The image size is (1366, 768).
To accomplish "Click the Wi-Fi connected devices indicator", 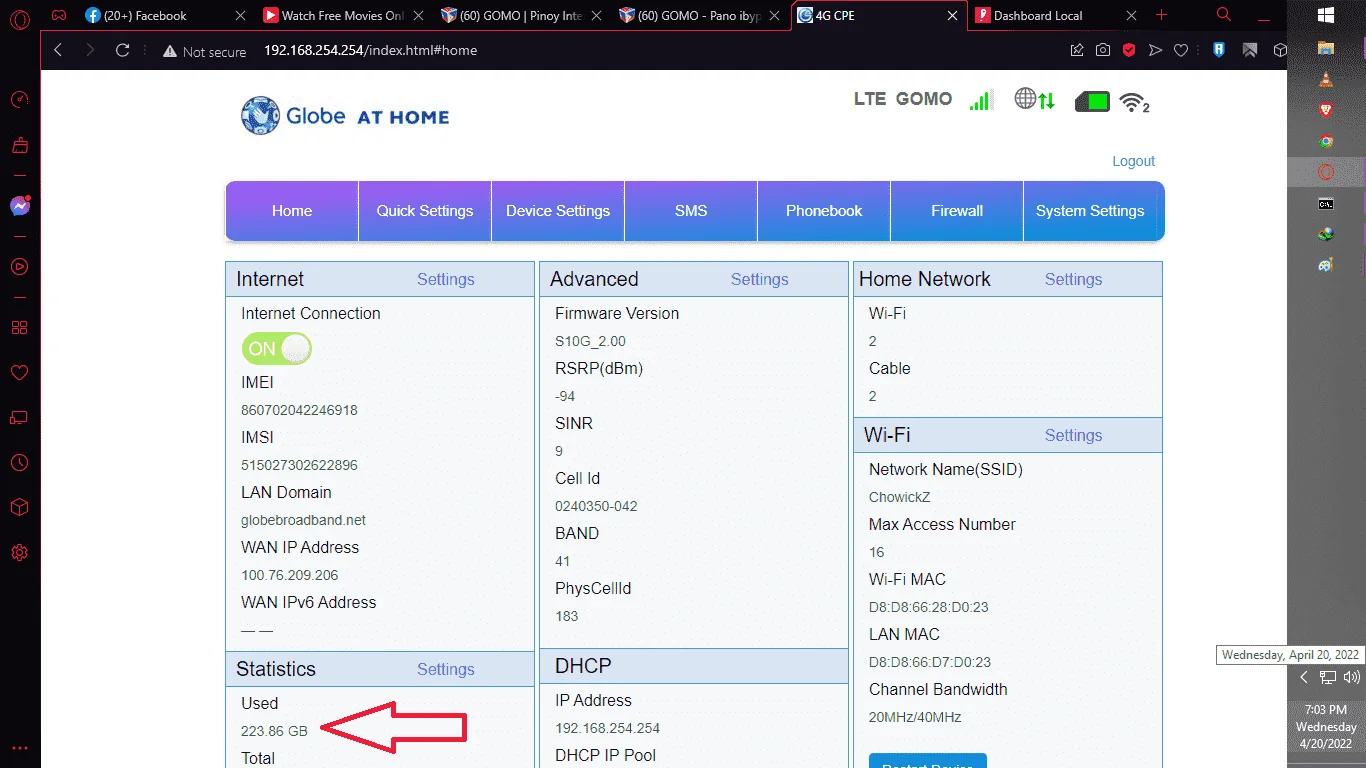I will 1134,102.
